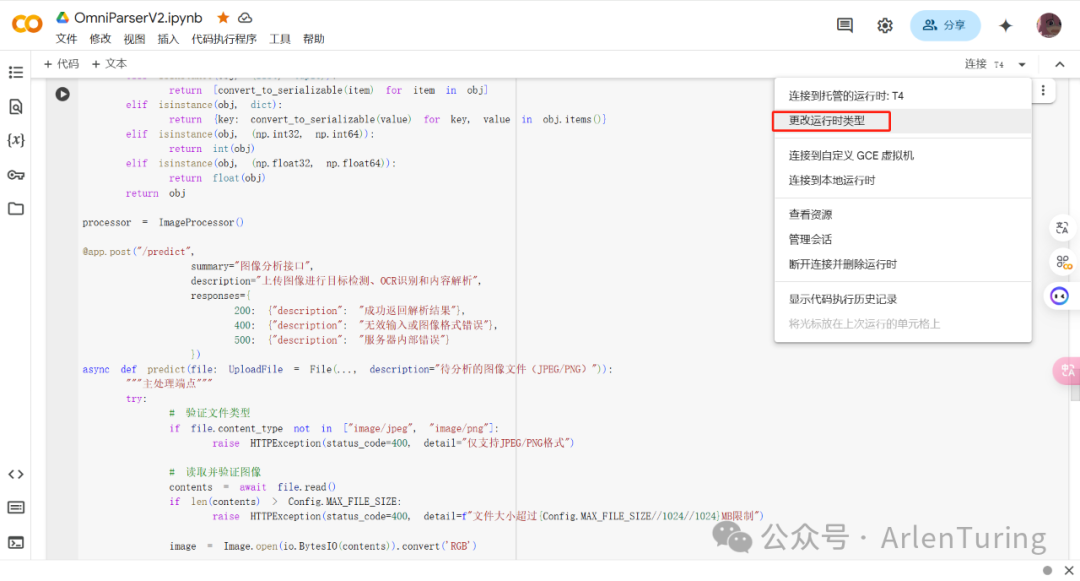Click the code line processor = ImageProcessor()
Image resolution: width=1080 pixels, height=581 pixels.
[163, 222]
